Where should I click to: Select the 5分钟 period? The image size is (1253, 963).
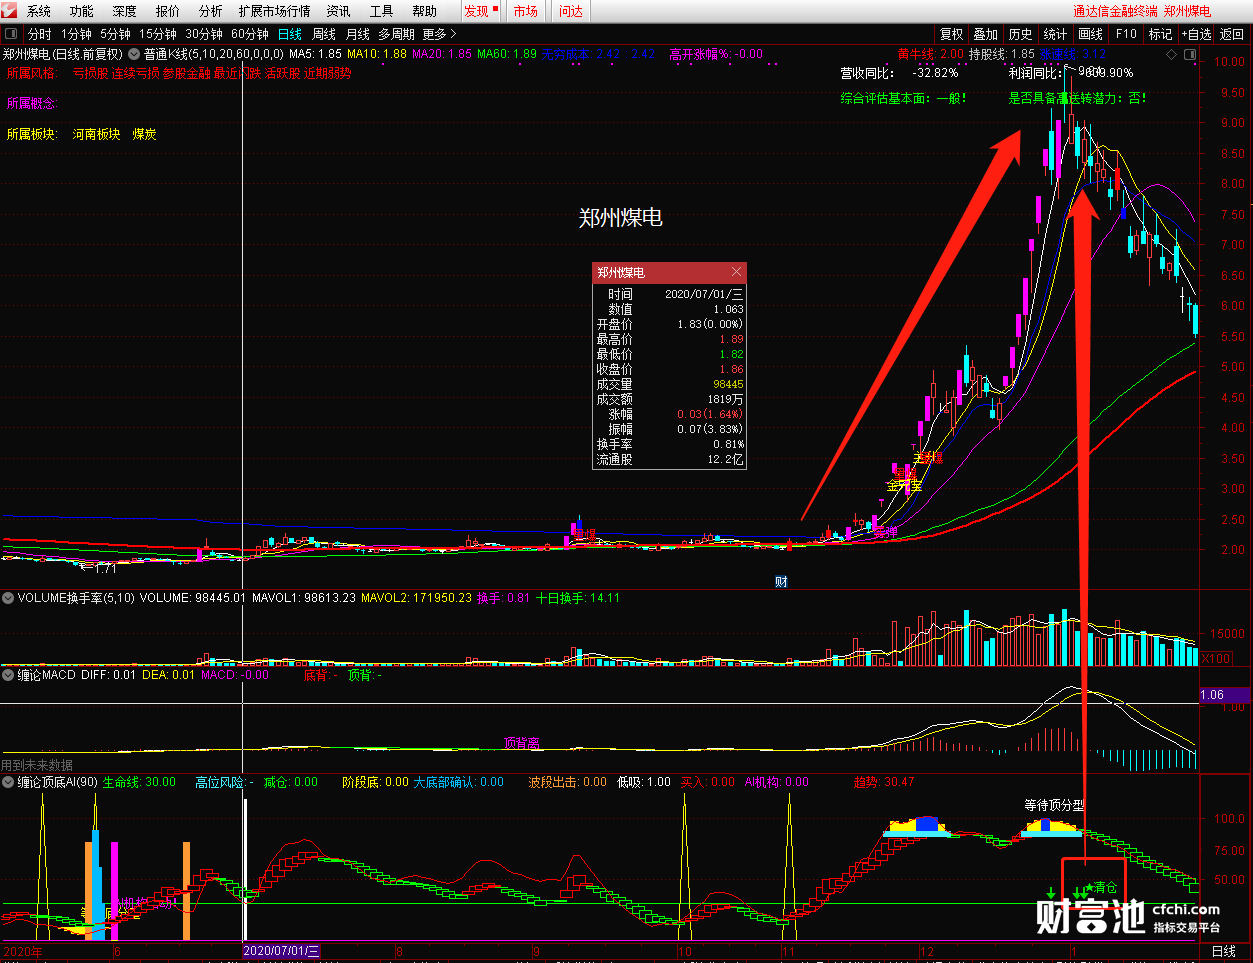pyautogui.click(x=115, y=34)
